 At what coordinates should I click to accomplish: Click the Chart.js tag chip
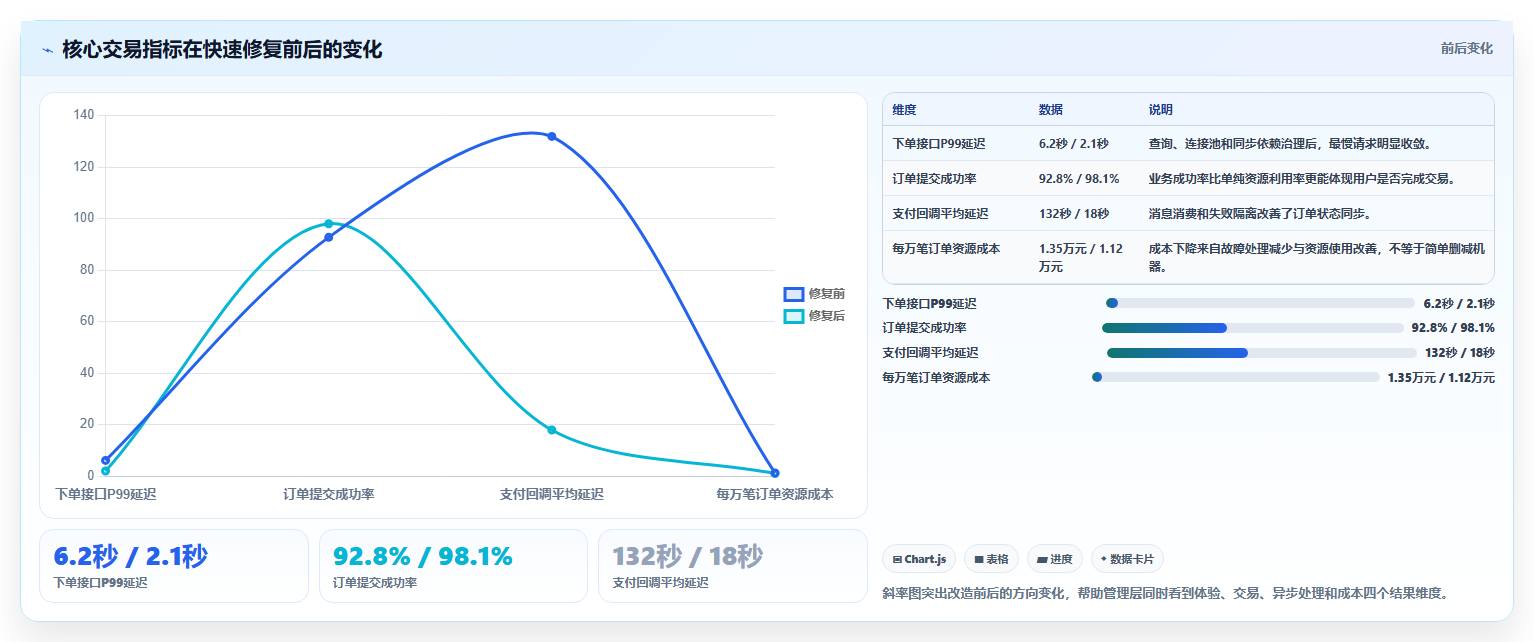(919, 559)
